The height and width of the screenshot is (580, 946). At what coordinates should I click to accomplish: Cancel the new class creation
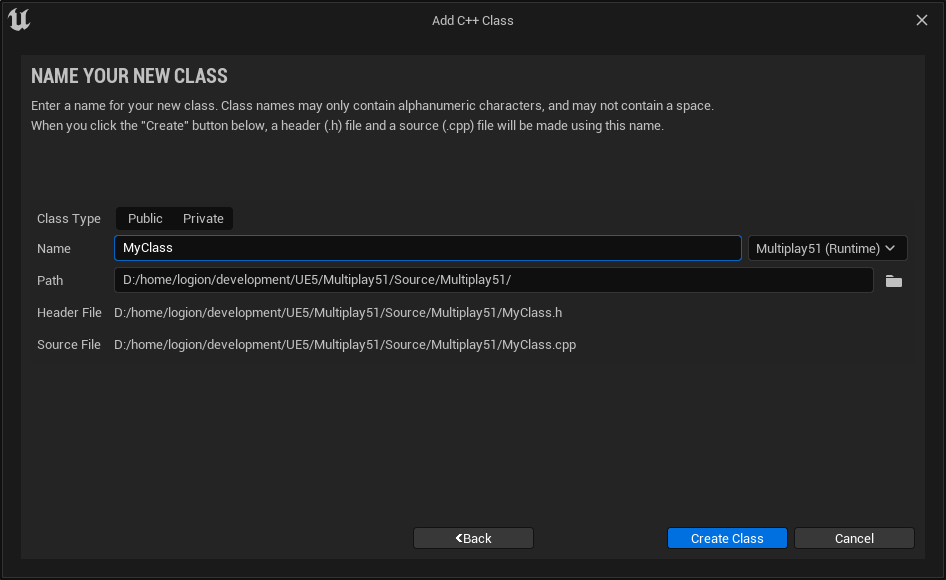854,538
